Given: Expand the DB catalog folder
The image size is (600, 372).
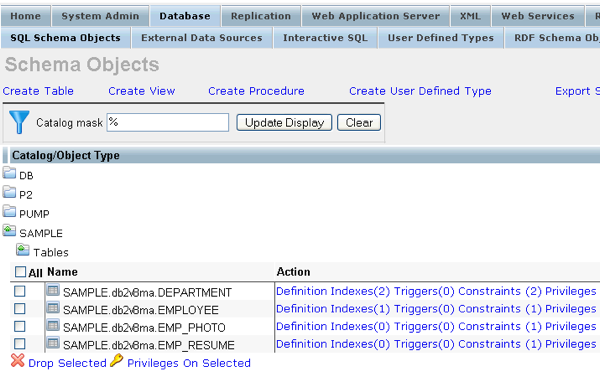Looking at the screenshot, I should pyautogui.click(x=9, y=173).
